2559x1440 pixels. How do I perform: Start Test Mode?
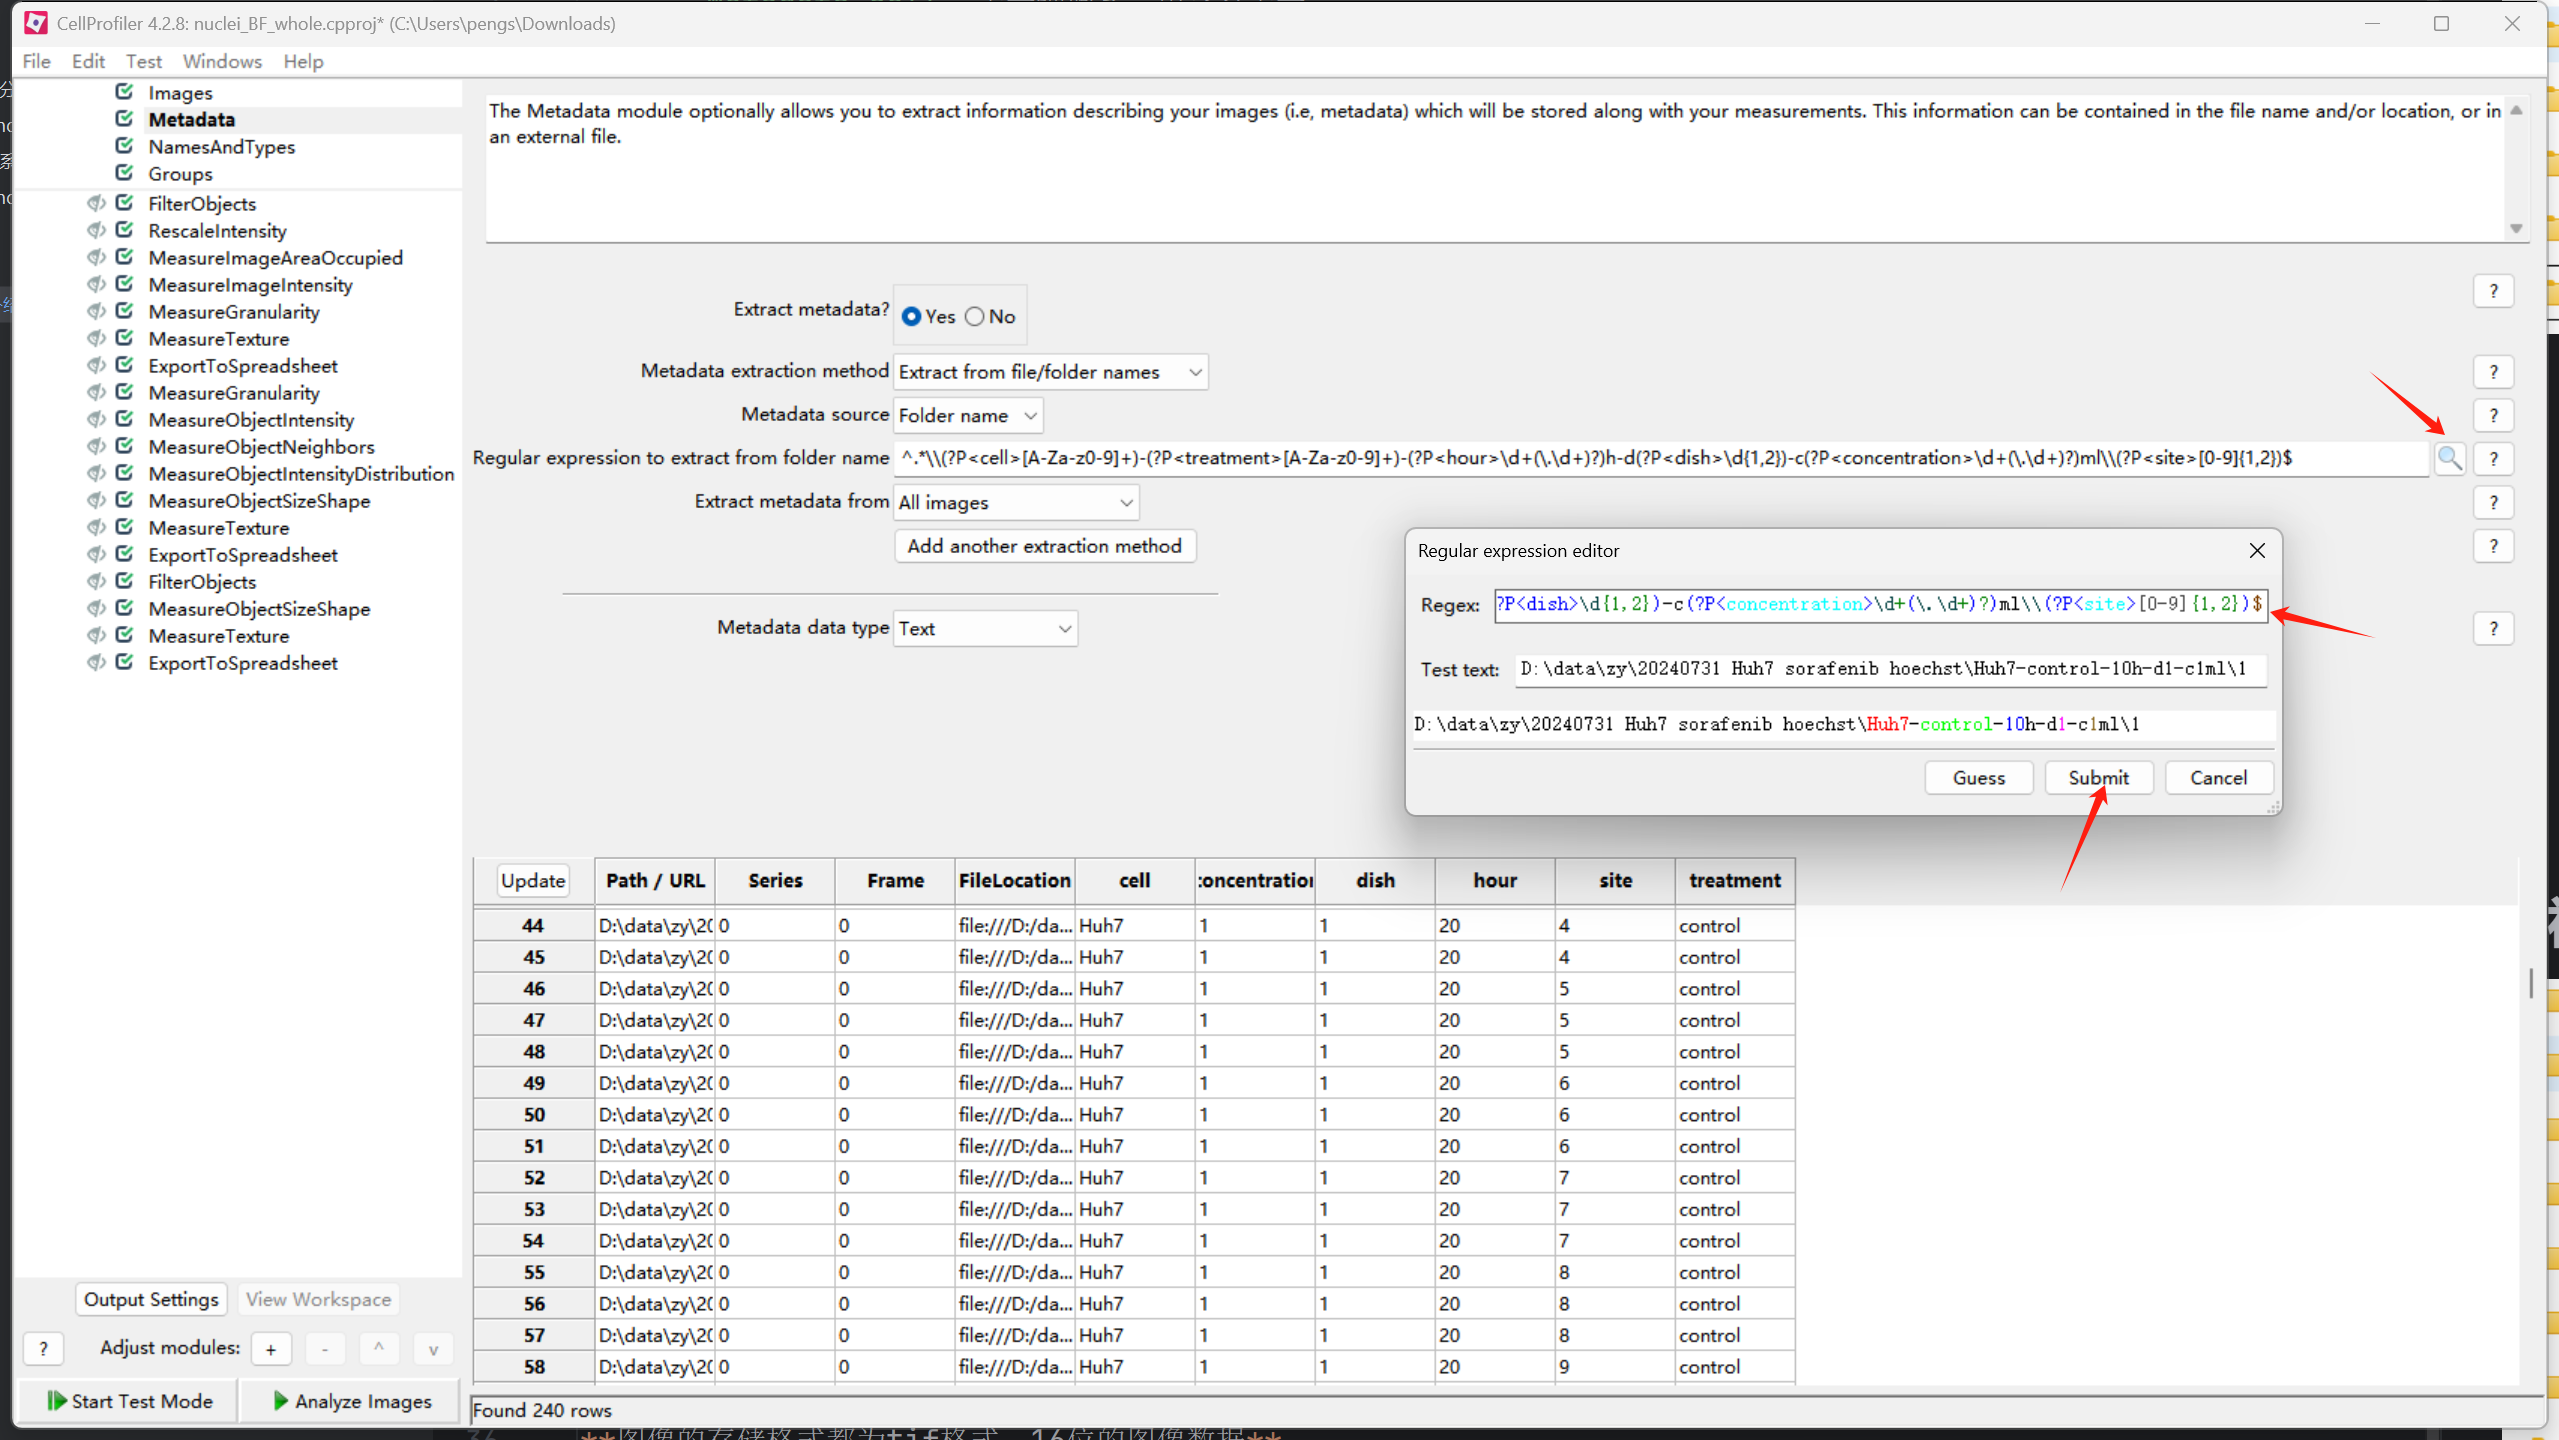tap(129, 1401)
